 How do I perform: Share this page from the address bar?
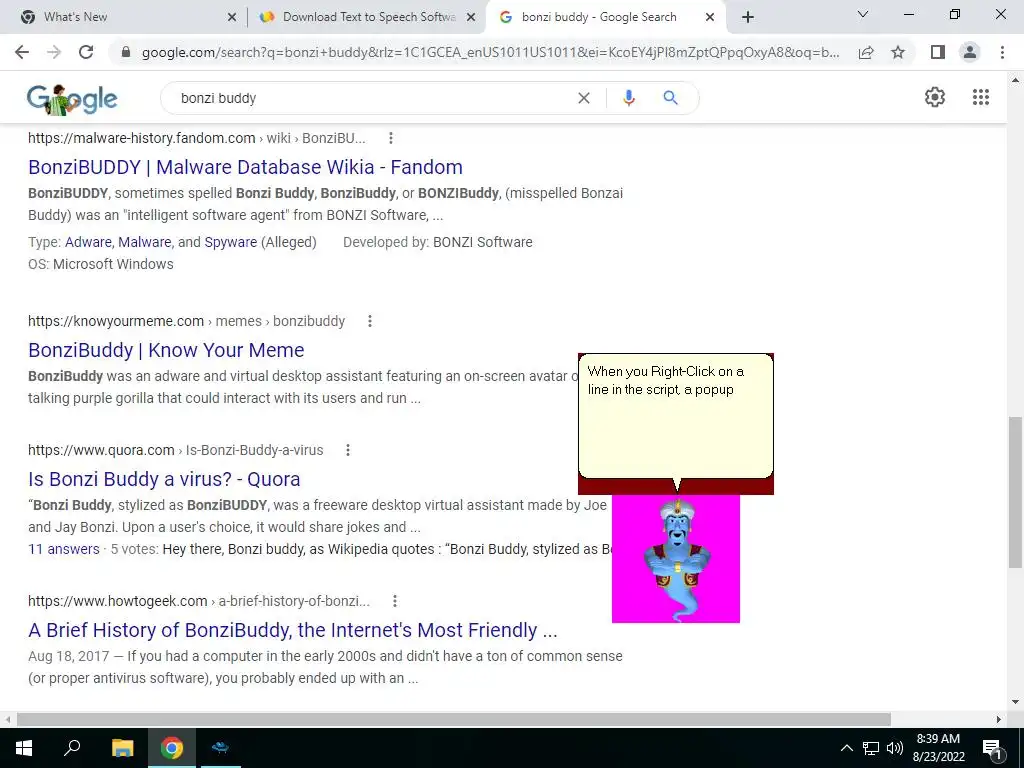point(866,52)
